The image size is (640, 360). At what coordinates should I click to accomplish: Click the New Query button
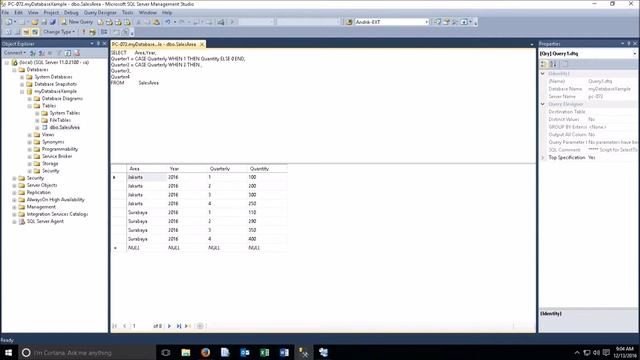pos(77,22)
